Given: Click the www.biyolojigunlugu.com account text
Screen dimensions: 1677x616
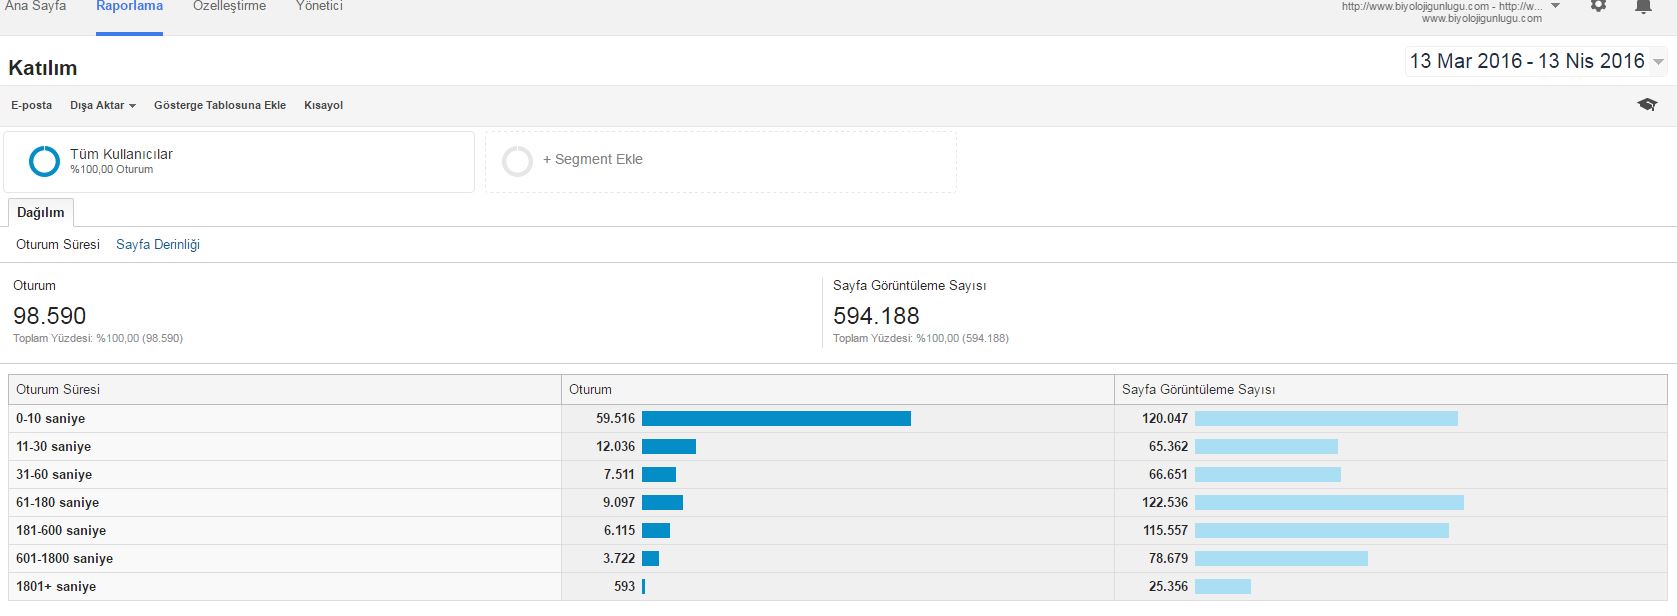Looking at the screenshot, I should [x=1481, y=18].
